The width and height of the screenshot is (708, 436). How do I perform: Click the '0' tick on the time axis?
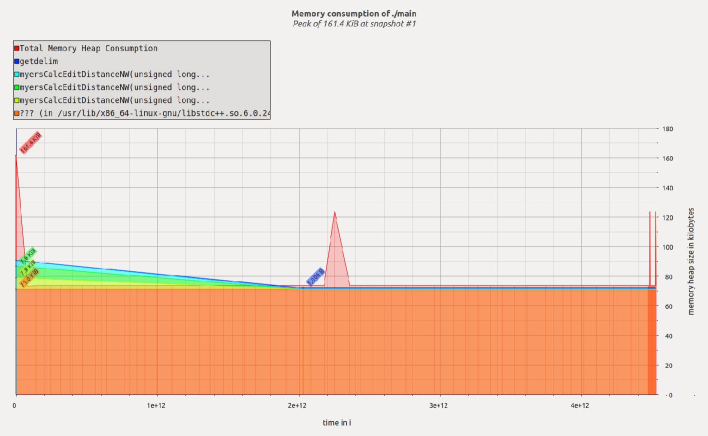[14, 406]
